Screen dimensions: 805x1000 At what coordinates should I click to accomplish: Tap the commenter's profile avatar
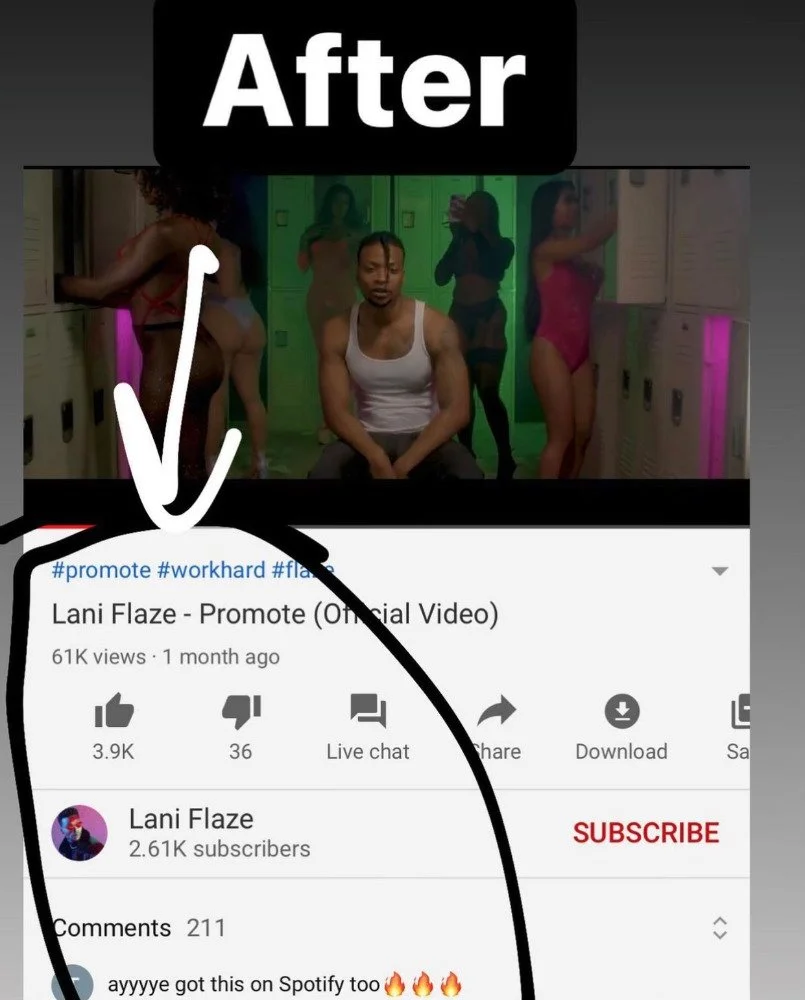click(72, 983)
